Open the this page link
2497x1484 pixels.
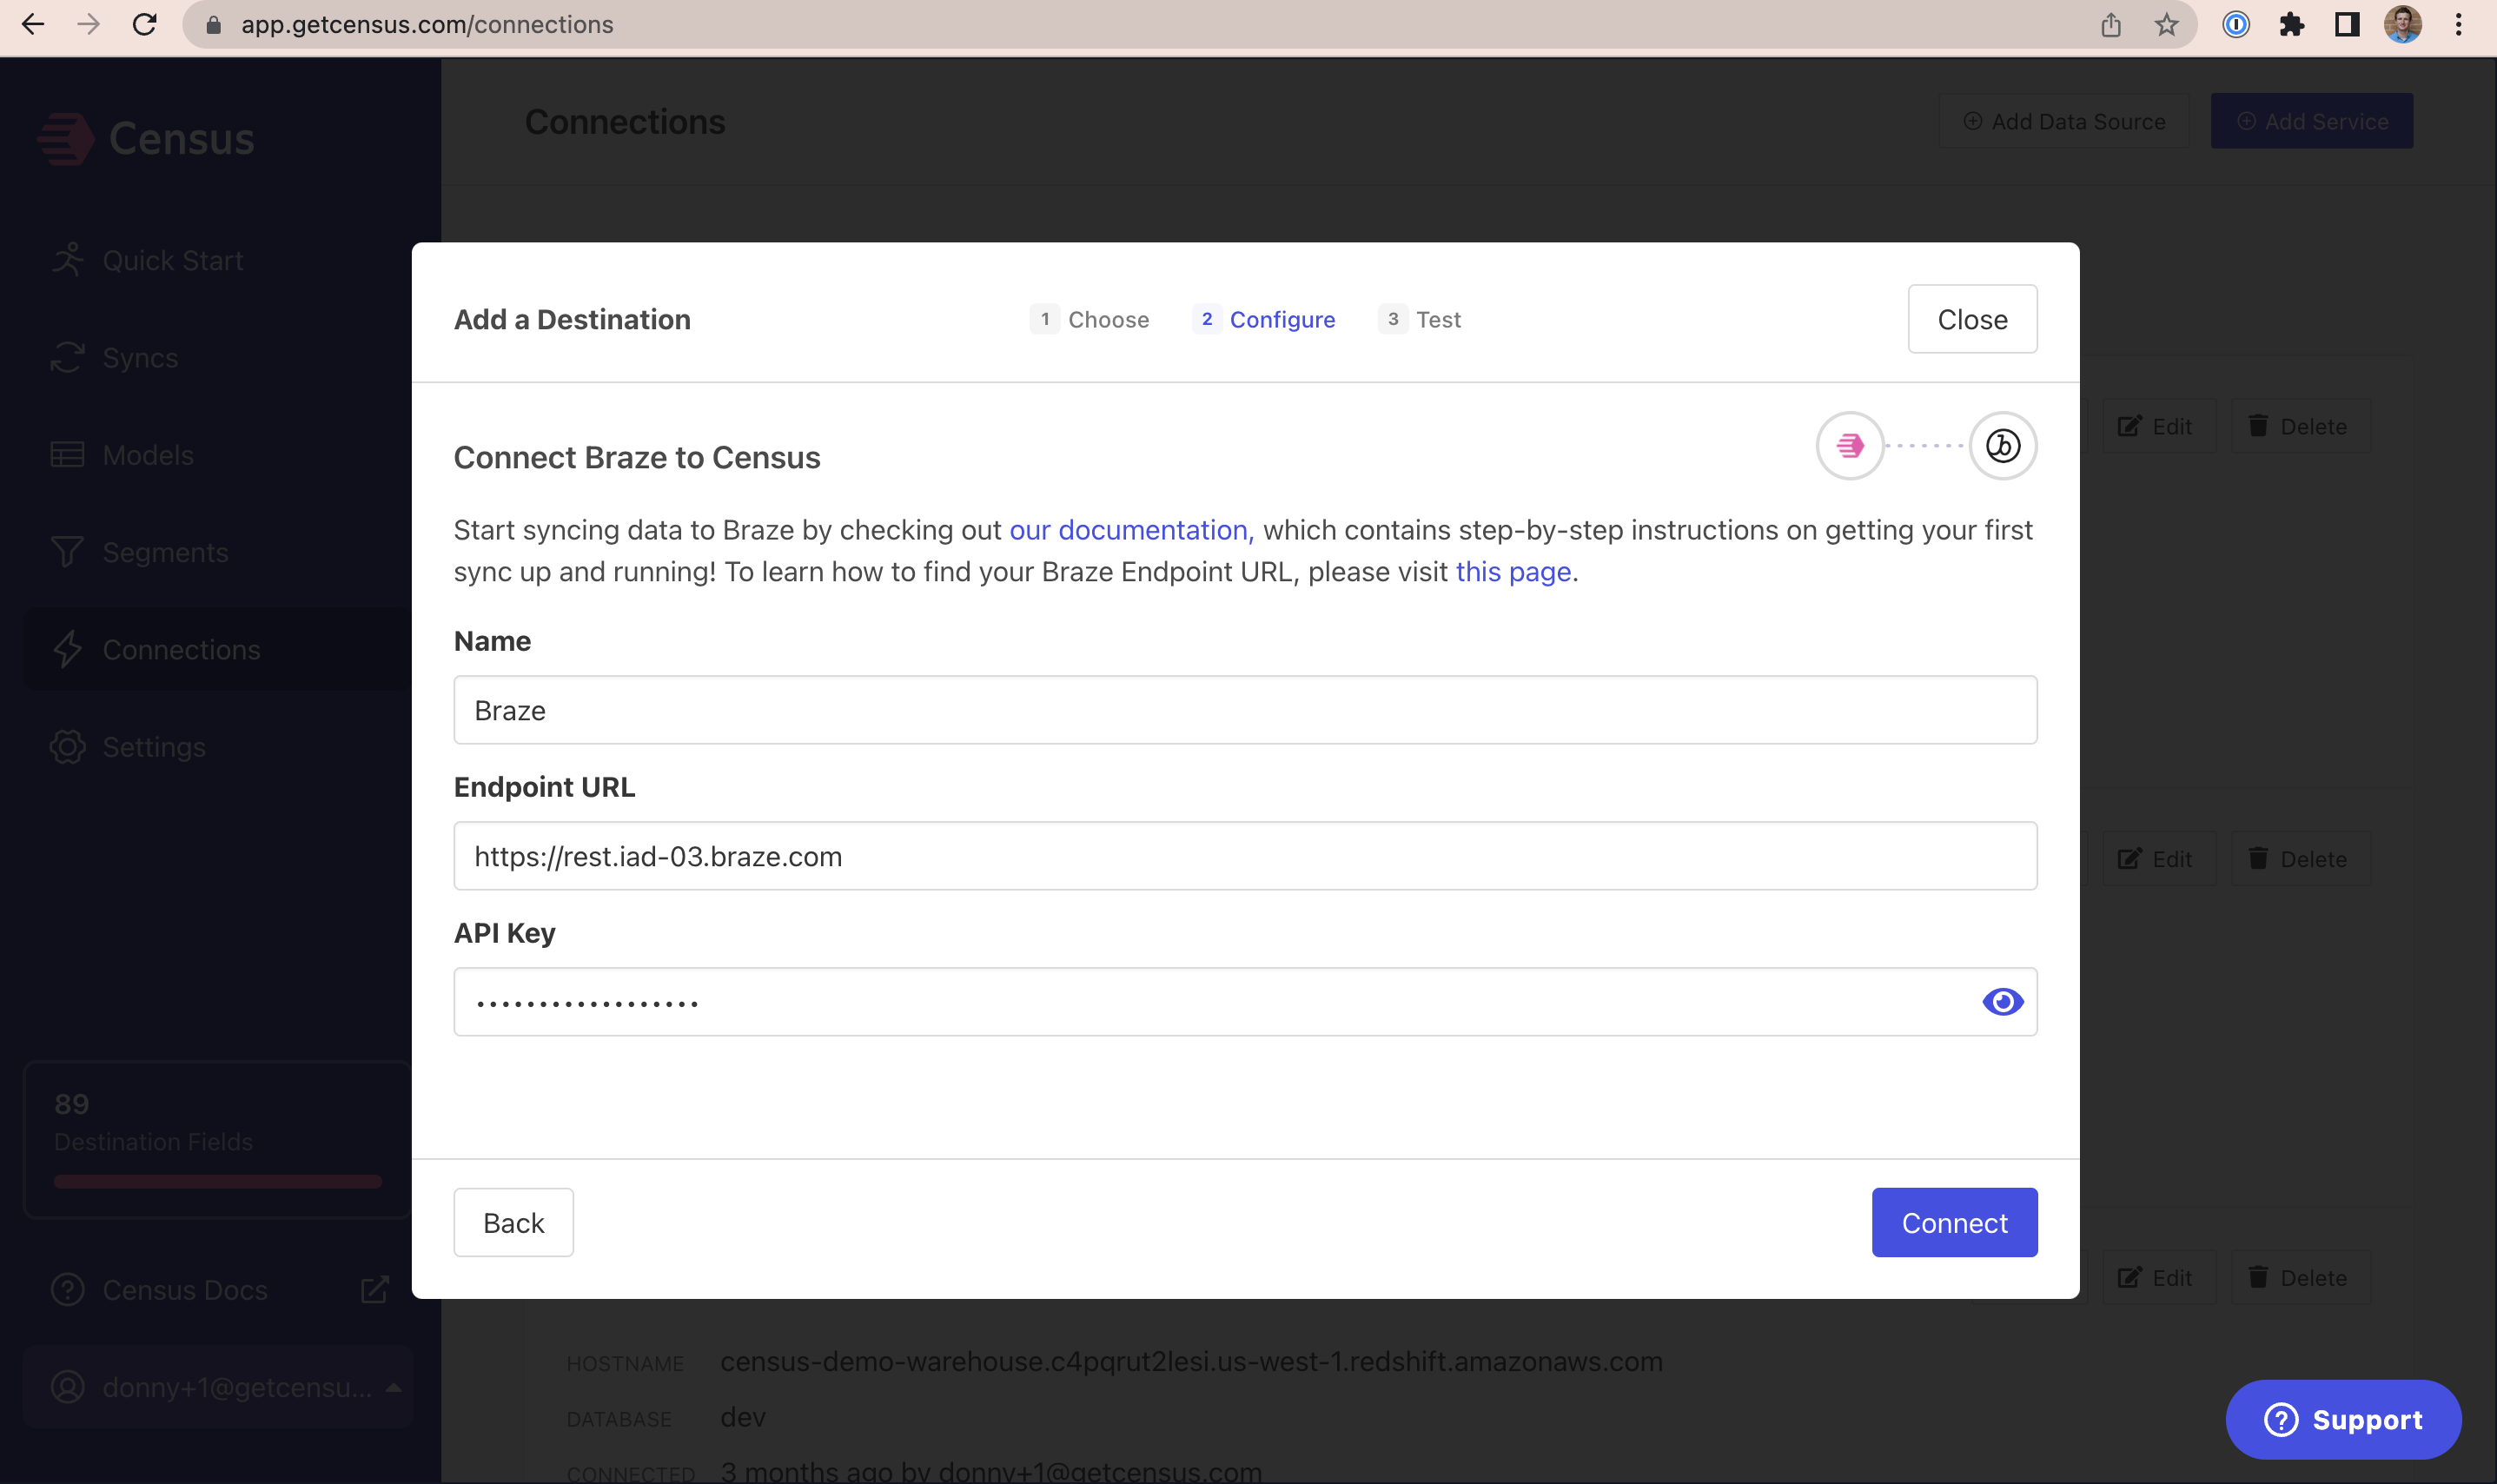[x=1513, y=572]
